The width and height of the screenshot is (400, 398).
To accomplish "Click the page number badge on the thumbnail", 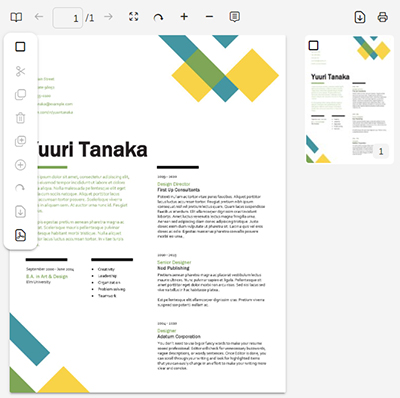I will (x=381, y=152).
